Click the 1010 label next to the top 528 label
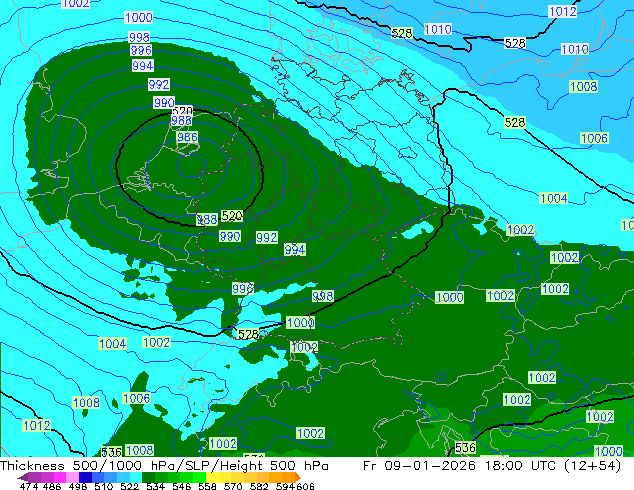Image resolution: width=634 pixels, height=490 pixels. click(x=438, y=29)
